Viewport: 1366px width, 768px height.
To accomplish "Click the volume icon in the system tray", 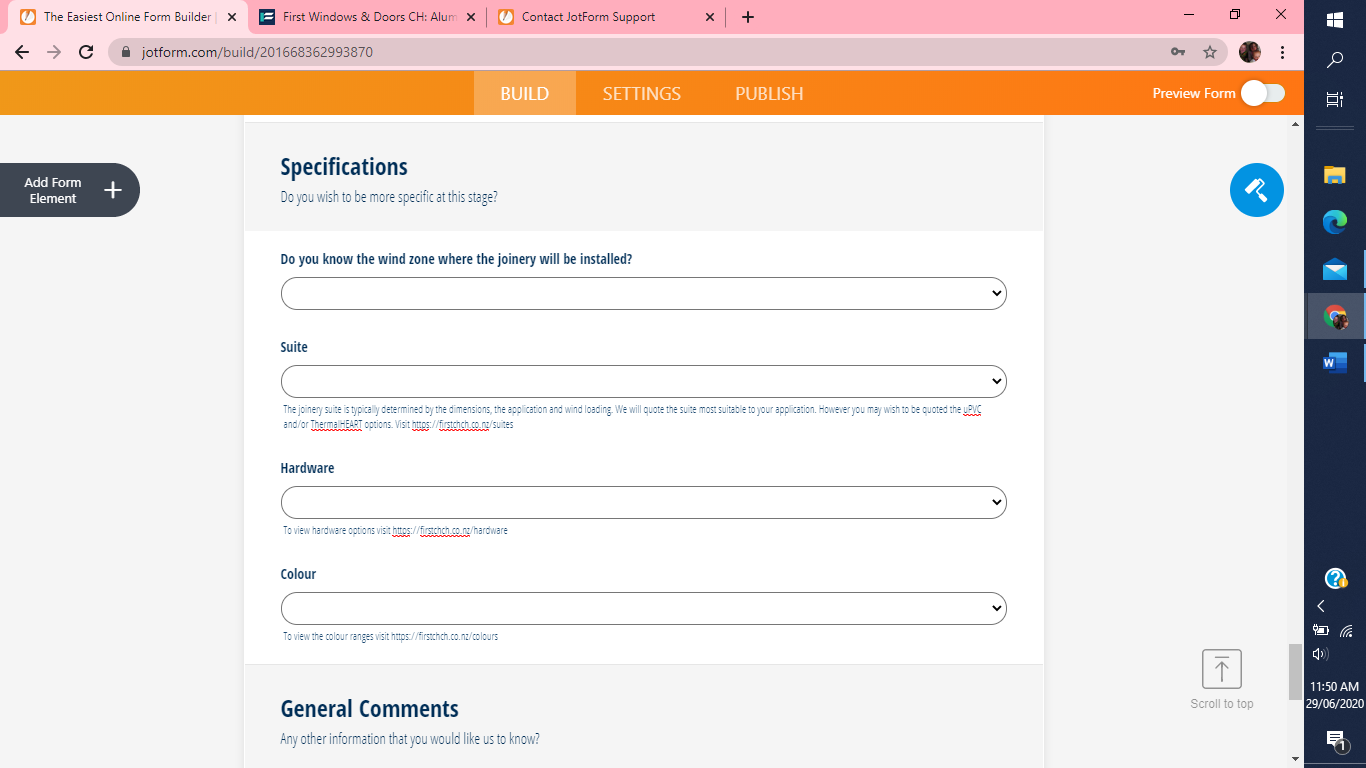I will [1320, 653].
